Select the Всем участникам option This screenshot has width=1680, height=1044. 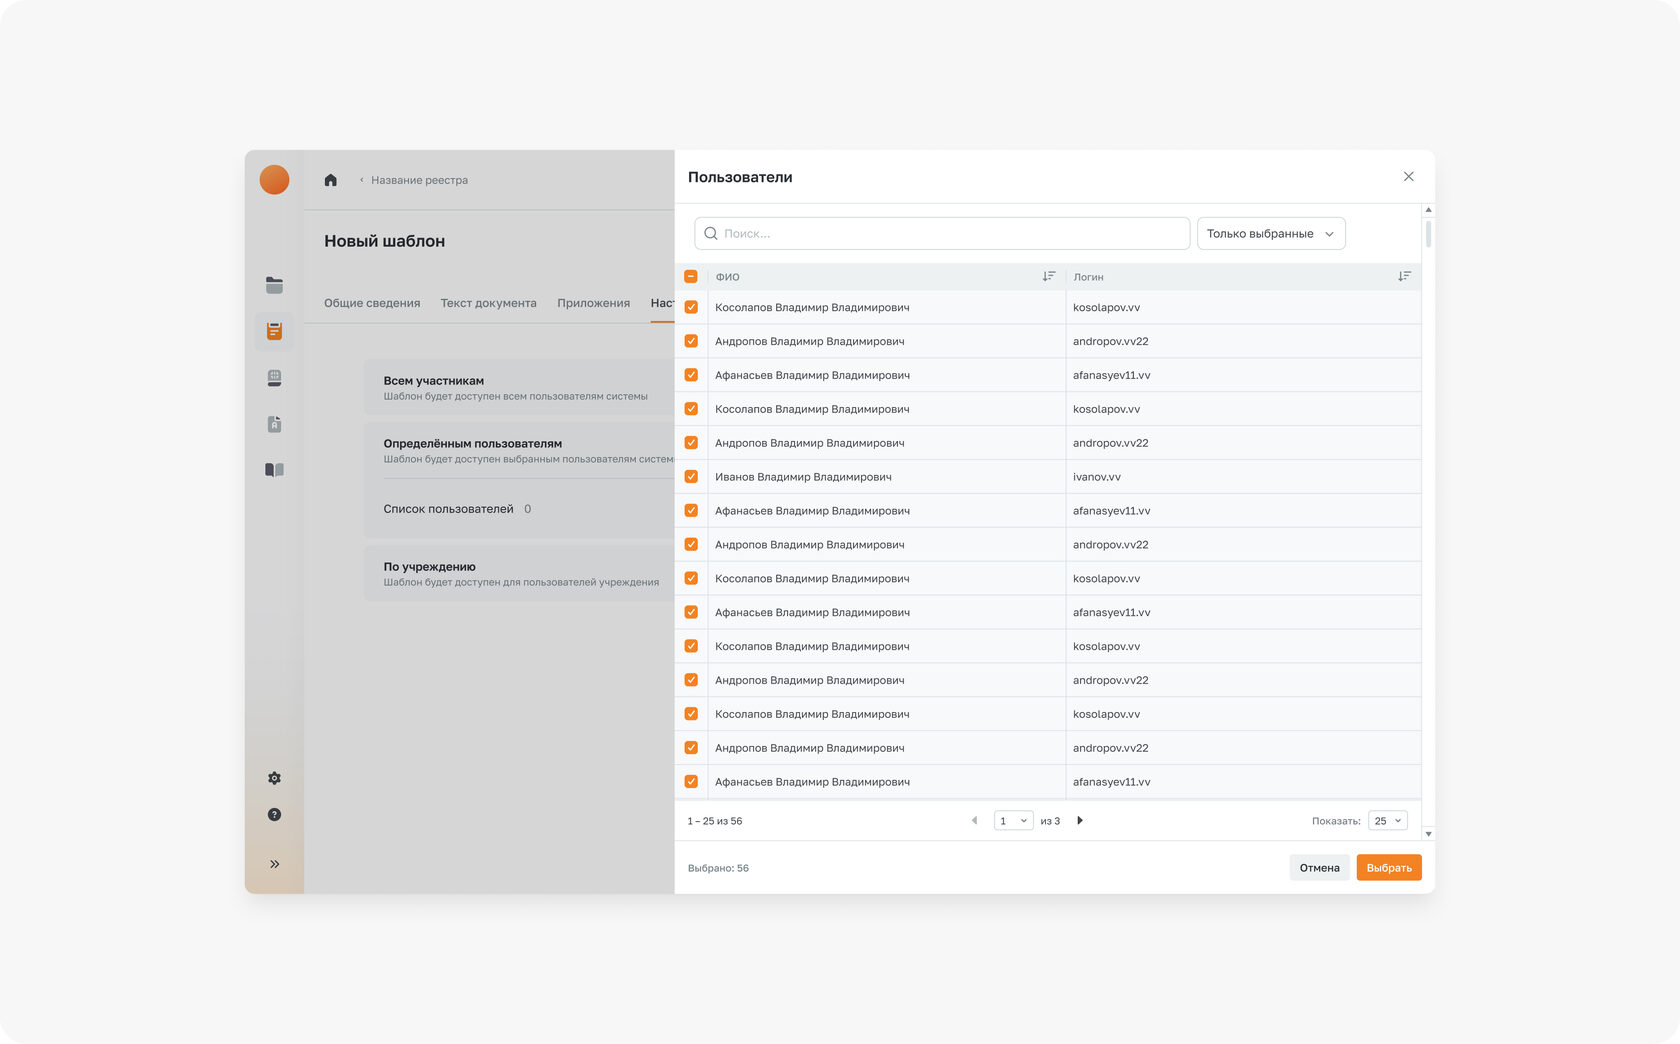(x=519, y=388)
